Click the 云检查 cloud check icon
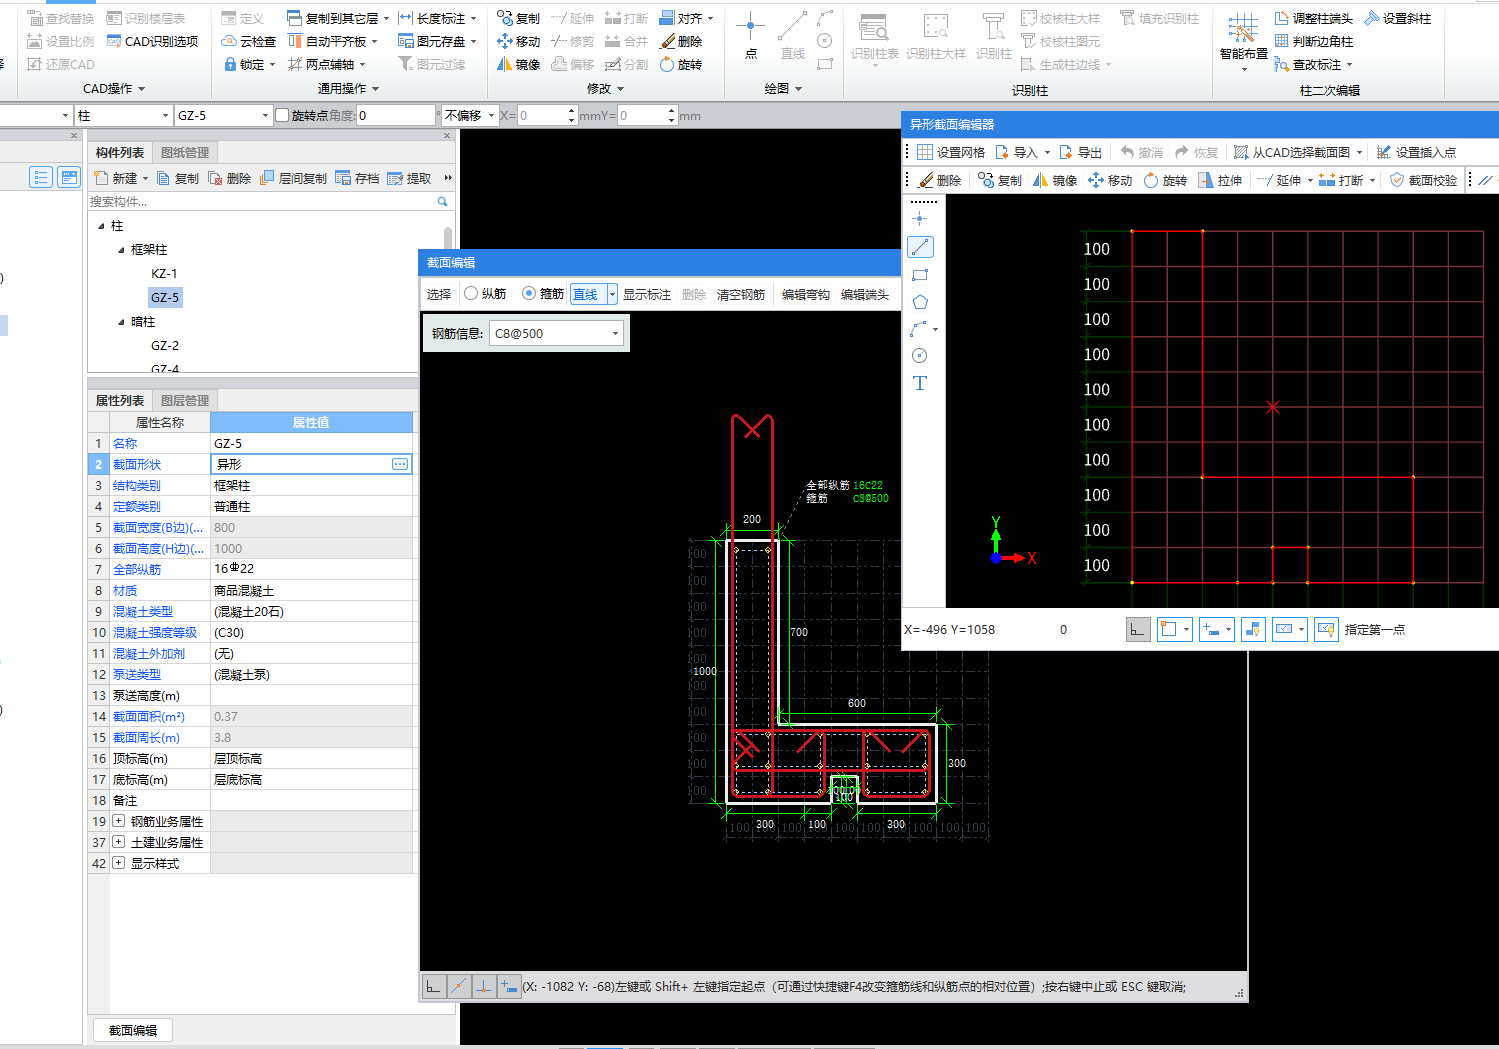Viewport: 1499px width, 1049px height. click(248, 41)
